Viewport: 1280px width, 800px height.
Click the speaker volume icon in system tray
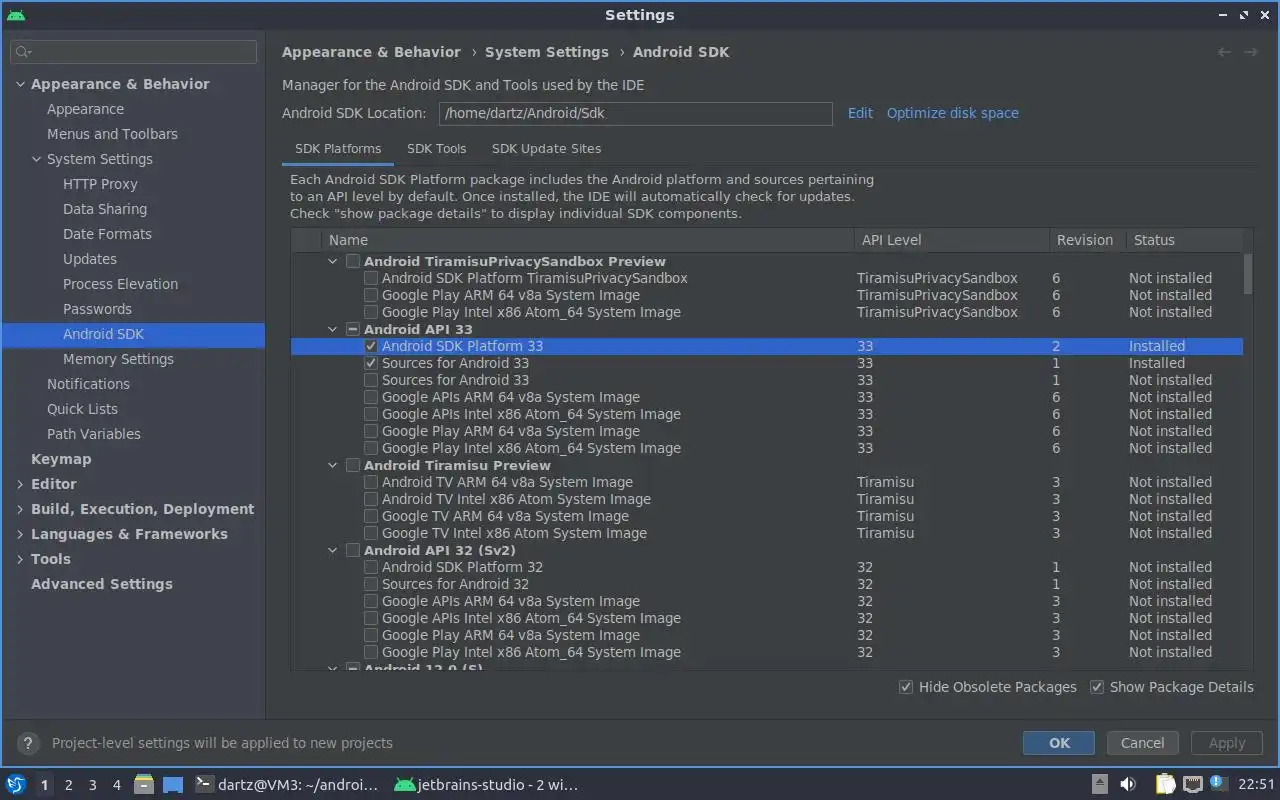coord(1128,784)
